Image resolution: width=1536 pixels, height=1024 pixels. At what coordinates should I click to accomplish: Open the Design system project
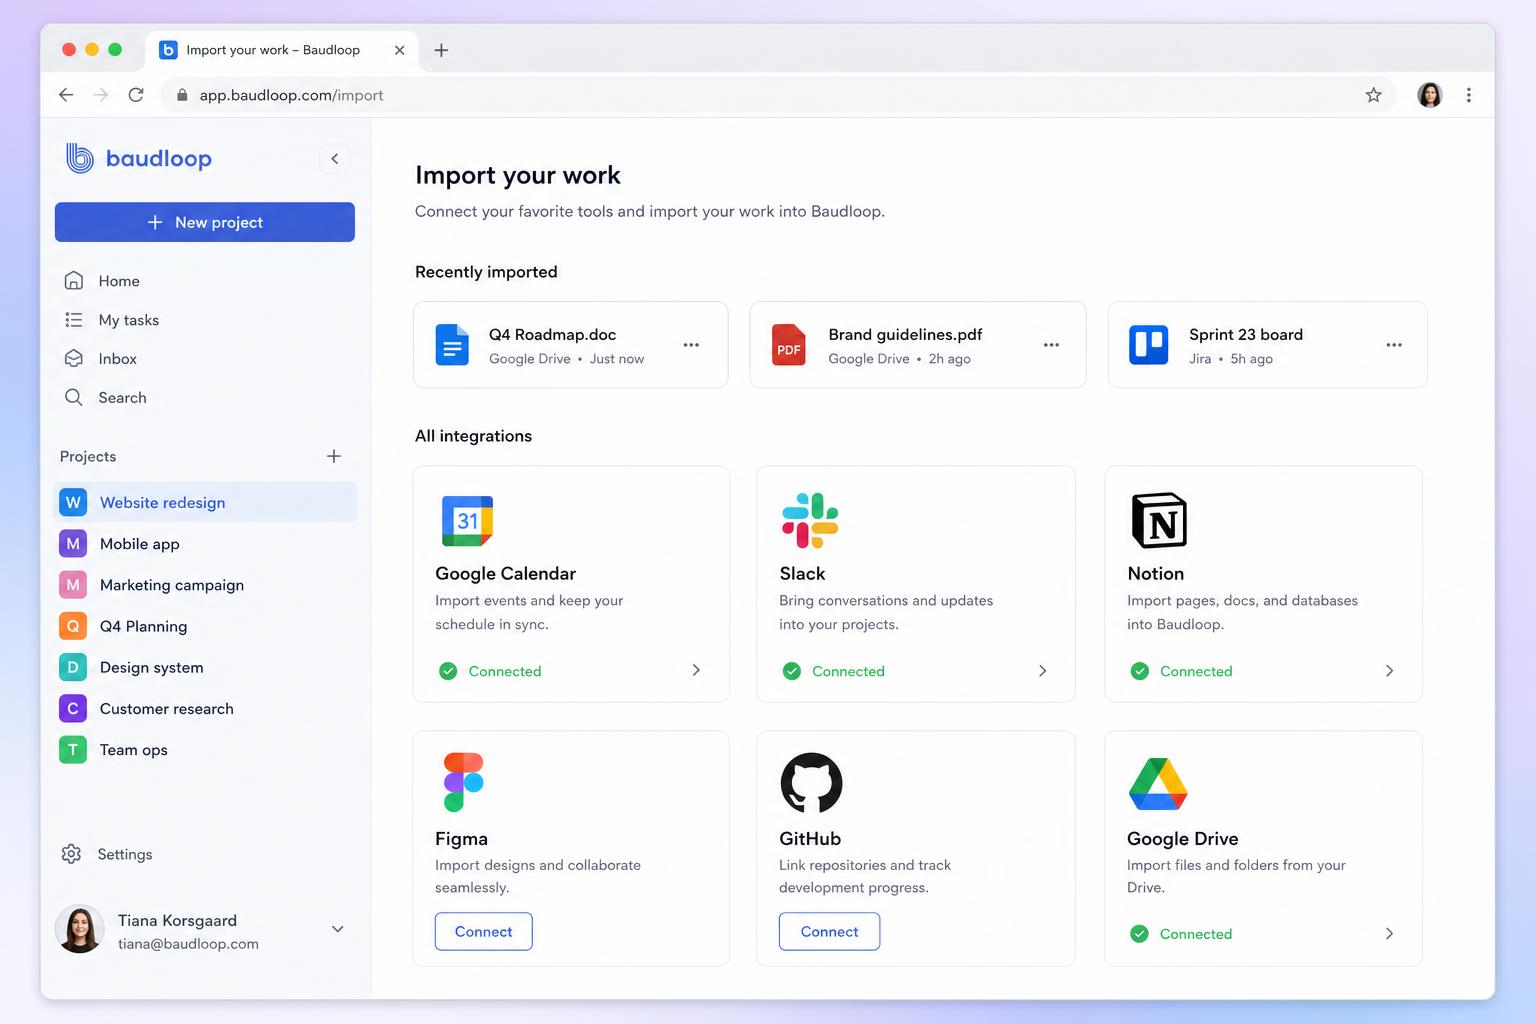pos(205,667)
